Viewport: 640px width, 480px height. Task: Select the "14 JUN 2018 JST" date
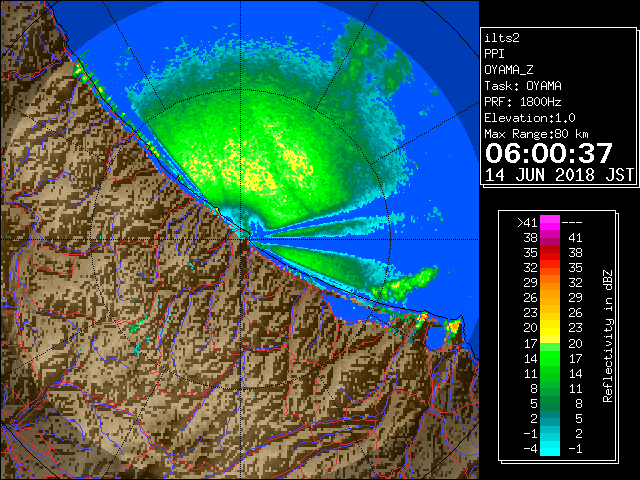(x=559, y=175)
